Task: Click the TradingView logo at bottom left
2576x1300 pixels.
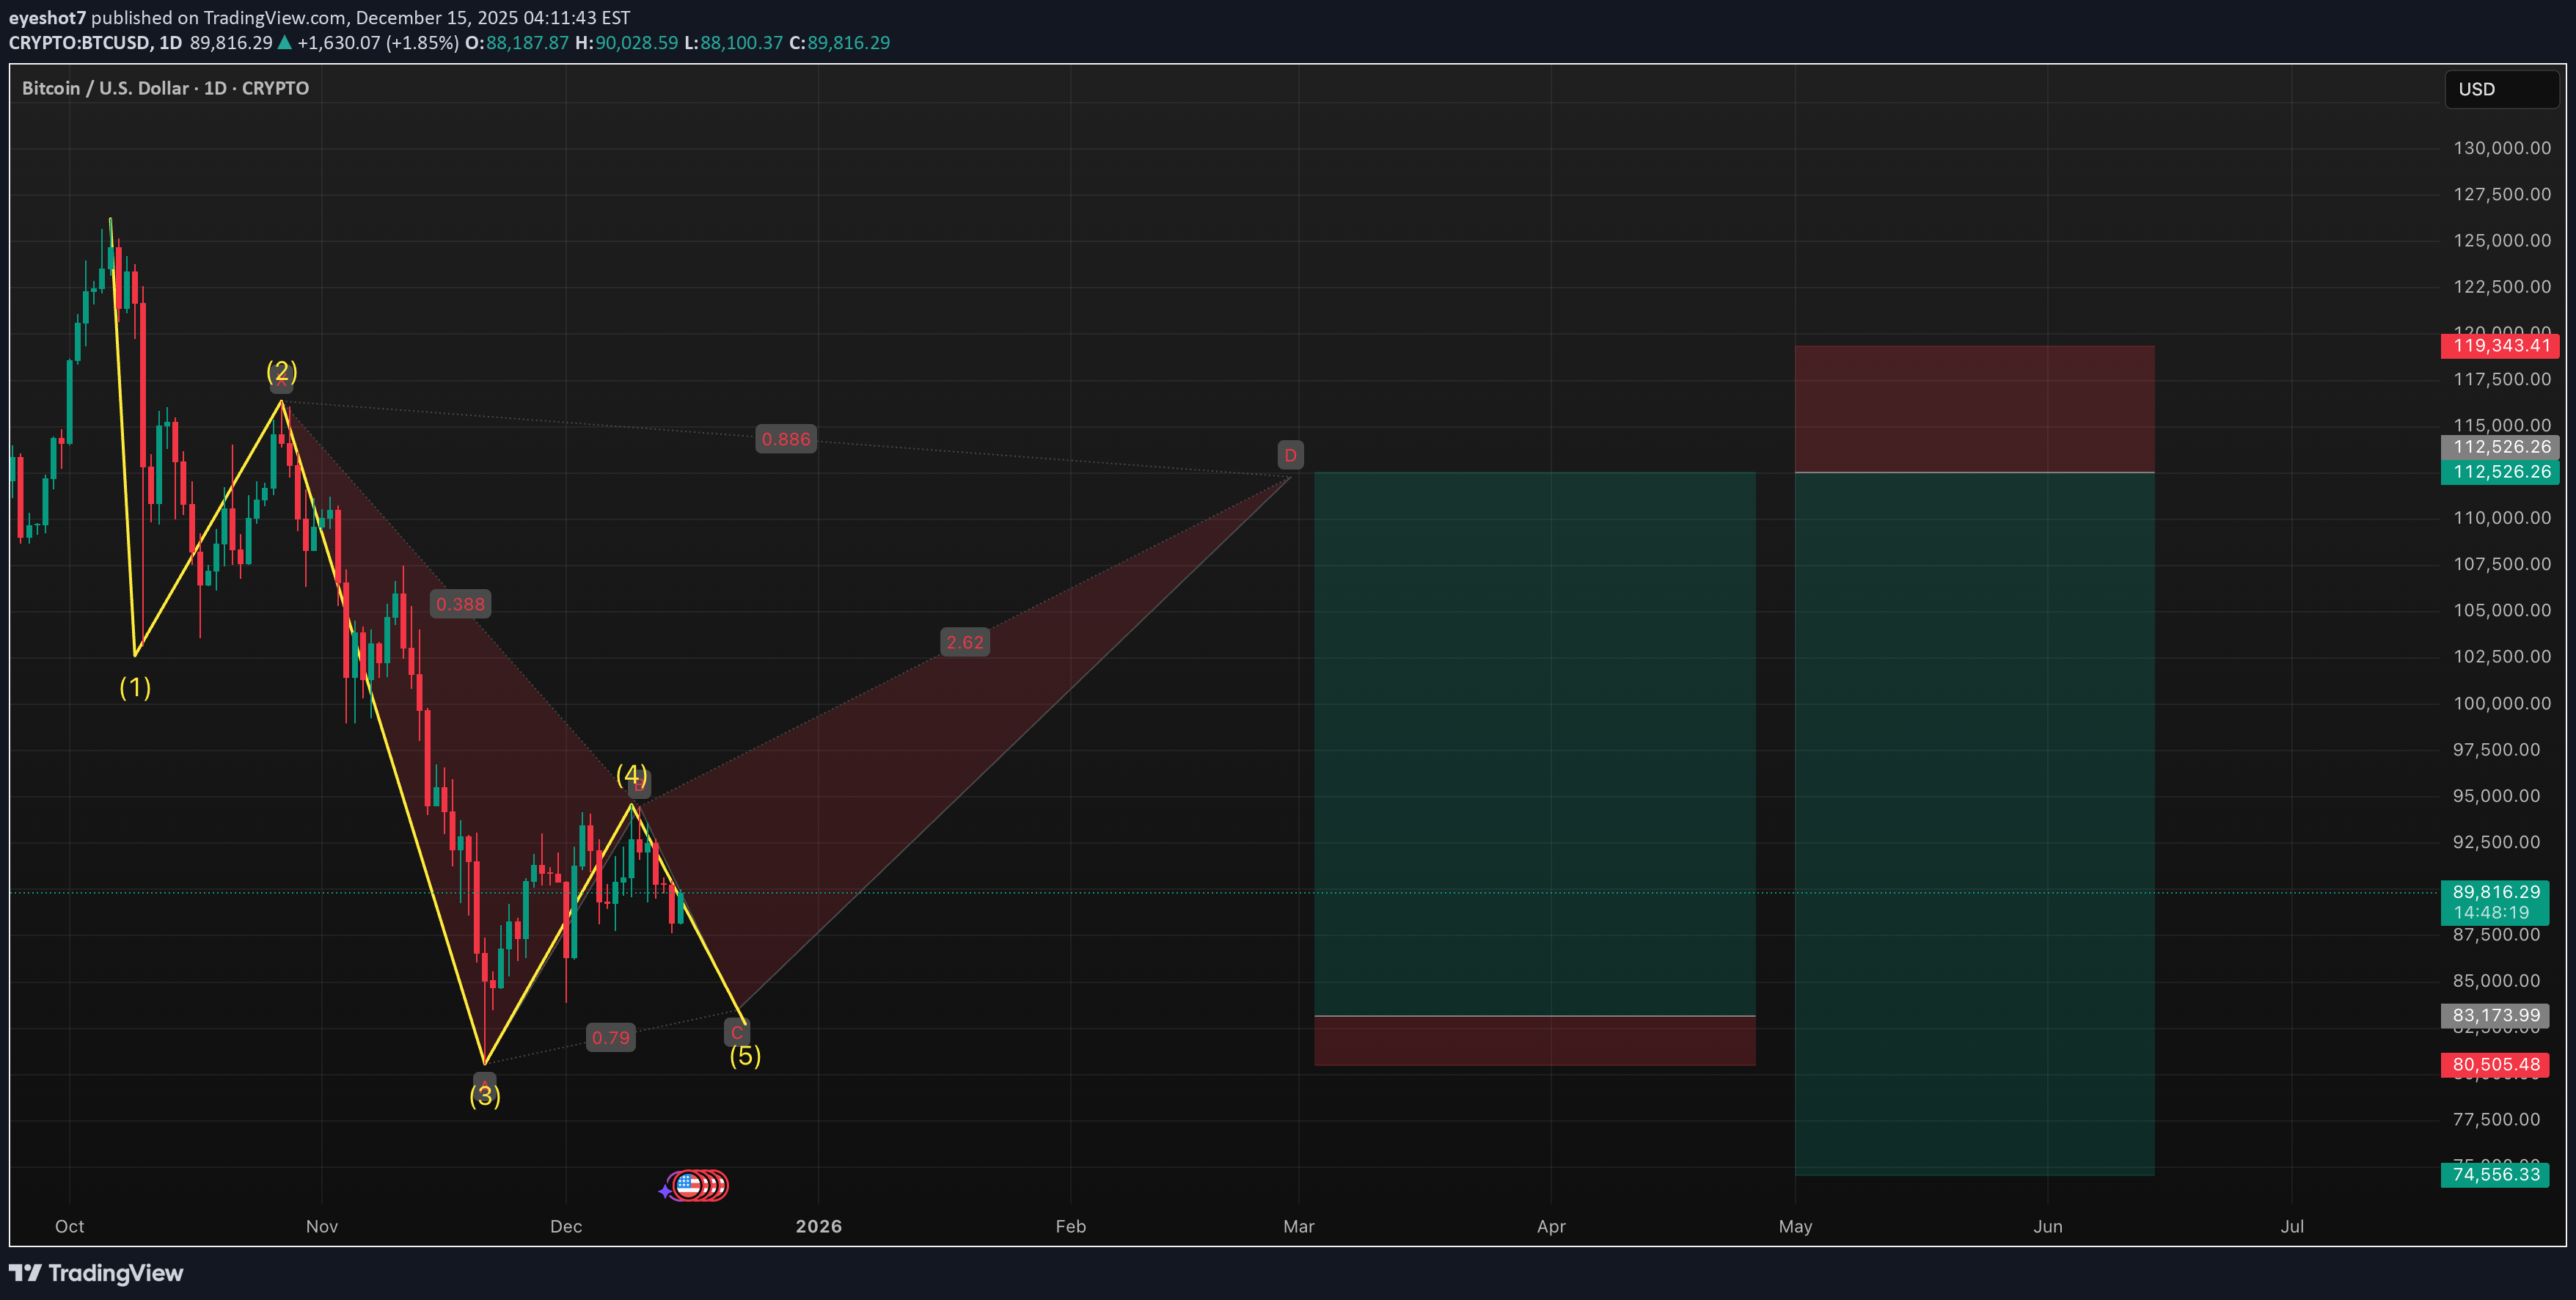Action: pos(96,1273)
